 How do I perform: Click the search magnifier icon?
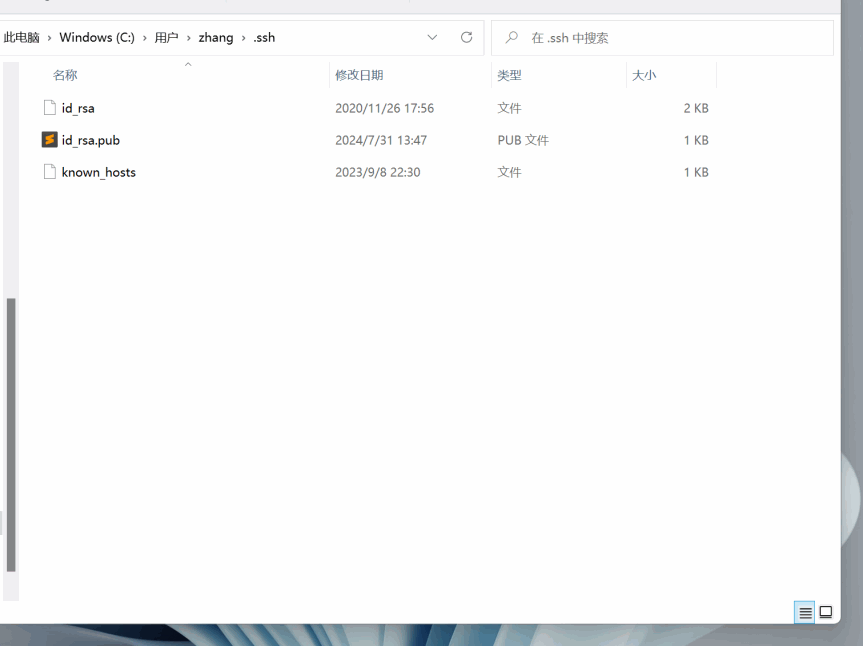click(x=512, y=37)
